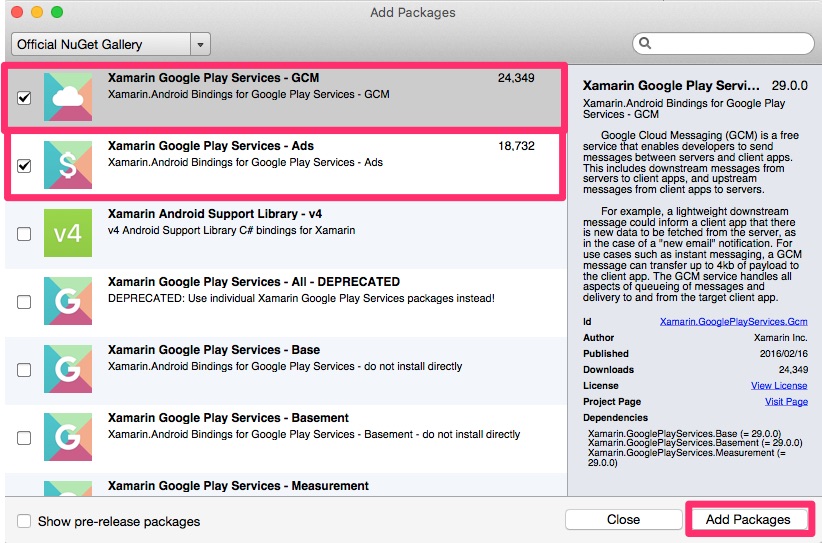
Task: Select 'Xamarin Google Play Services - Basement' title
Action: [228, 418]
